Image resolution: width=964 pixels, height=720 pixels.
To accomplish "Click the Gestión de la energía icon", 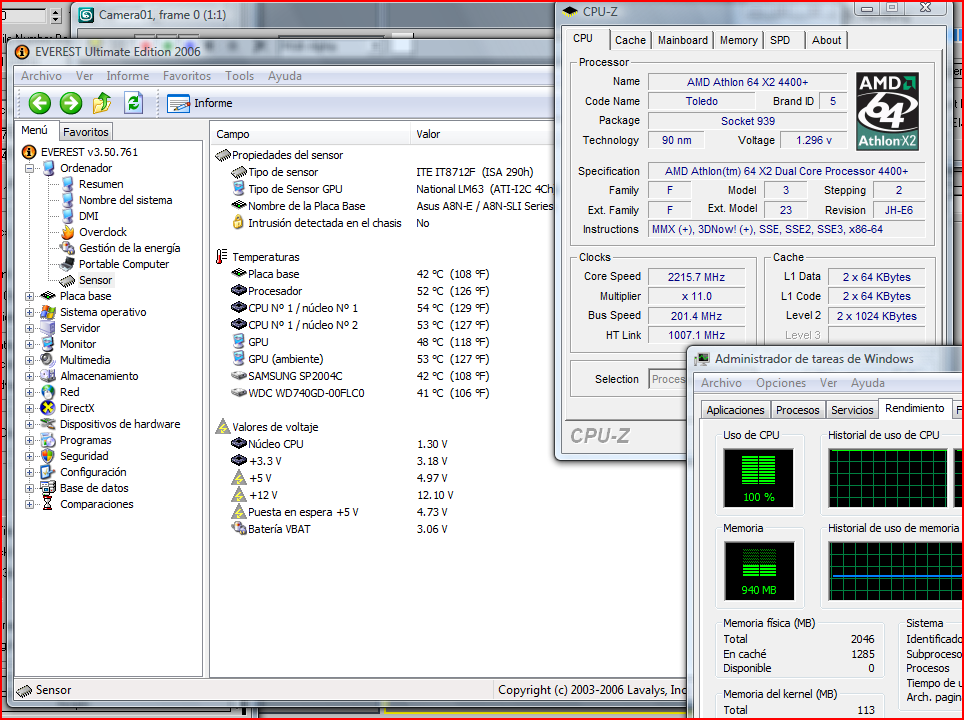I will point(68,248).
